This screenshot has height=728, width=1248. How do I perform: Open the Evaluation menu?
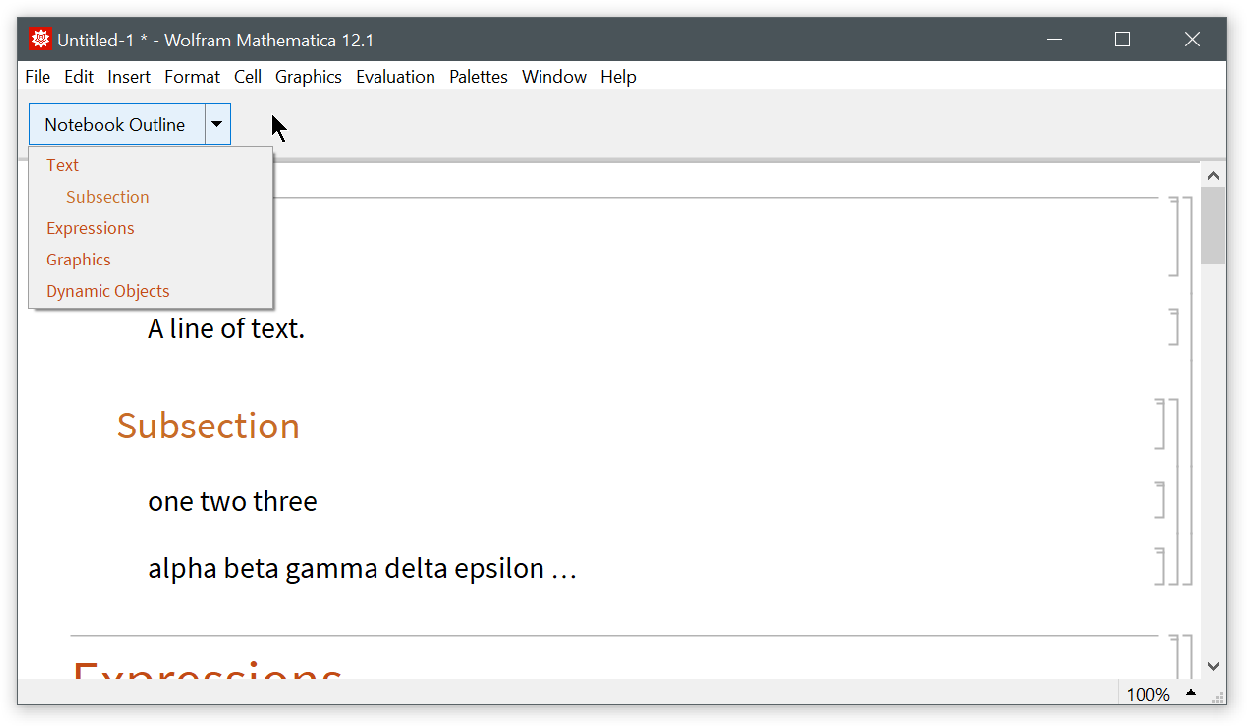tap(395, 77)
